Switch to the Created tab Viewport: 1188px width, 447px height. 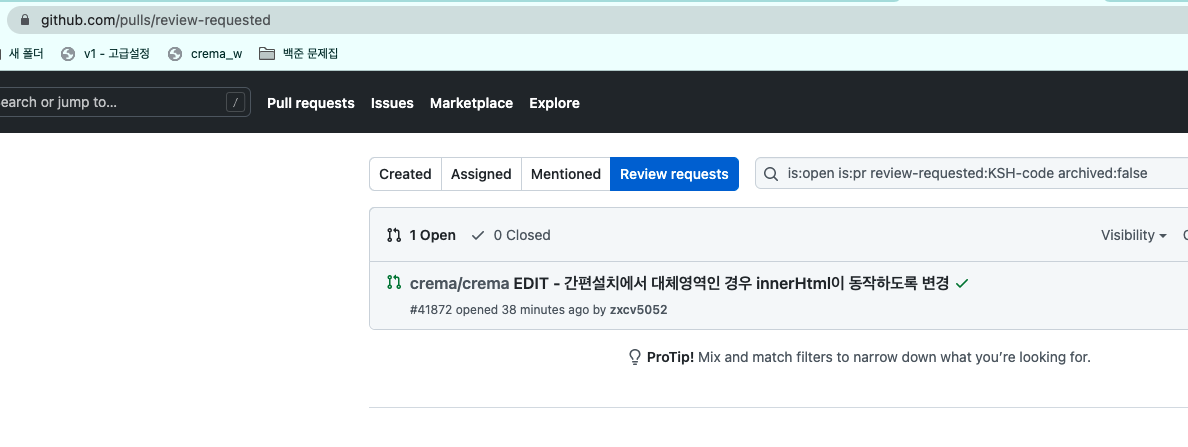click(x=405, y=174)
